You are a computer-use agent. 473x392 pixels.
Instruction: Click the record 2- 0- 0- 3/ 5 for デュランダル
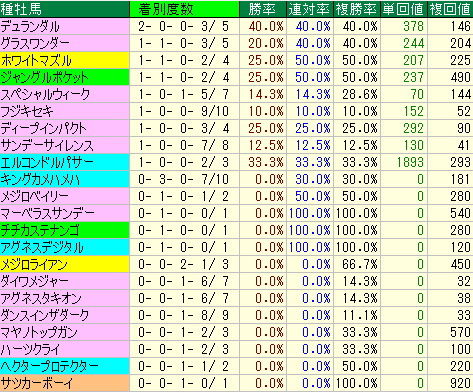(x=184, y=26)
